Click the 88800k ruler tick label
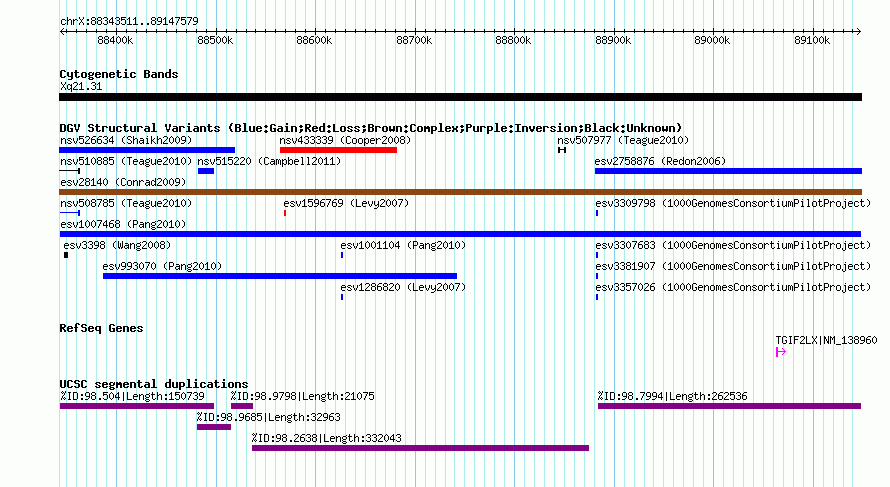The height and width of the screenshot is (487, 890). pyautogui.click(x=513, y=40)
